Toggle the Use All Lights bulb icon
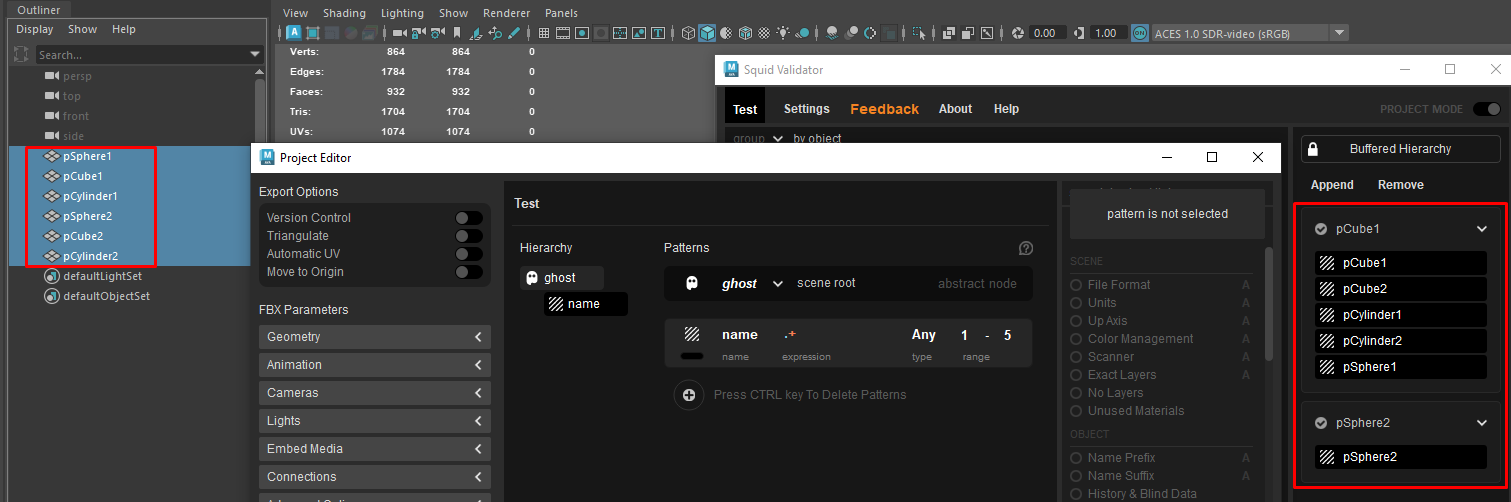 click(x=783, y=33)
